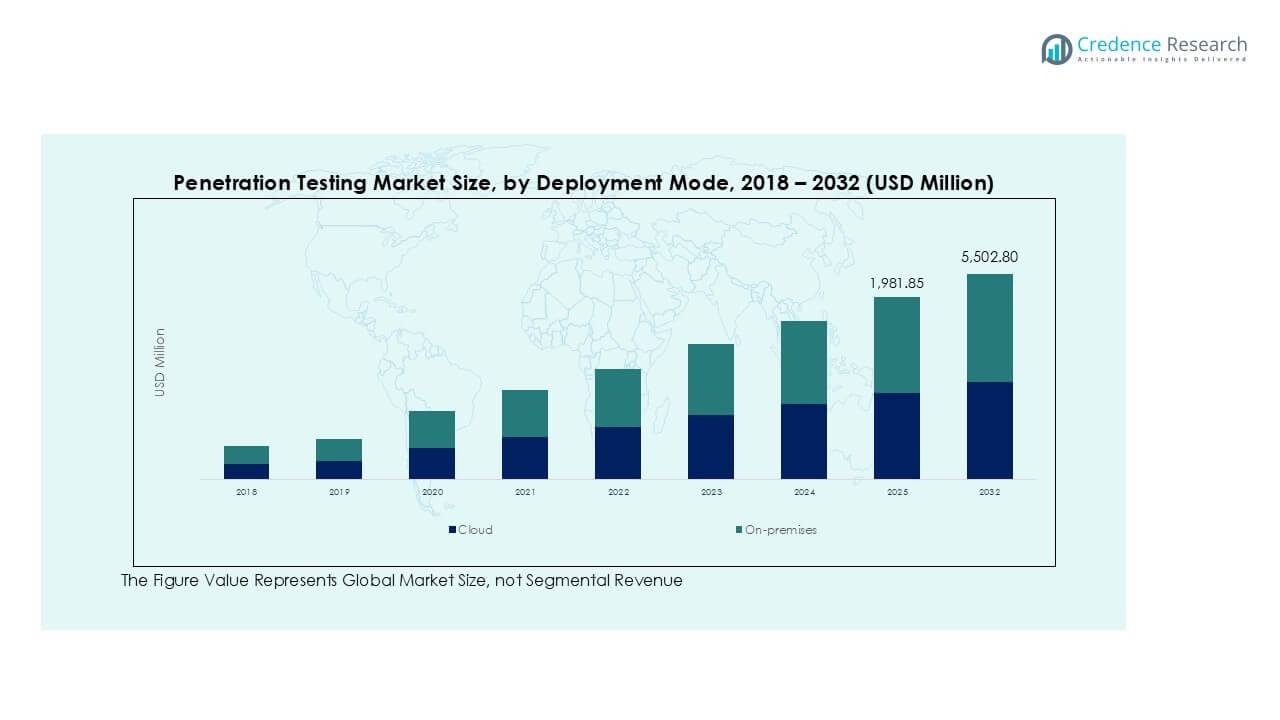The width and height of the screenshot is (1280, 720).
Task: Select the On-premises legend marker square
Action: pyautogui.click(x=737, y=530)
